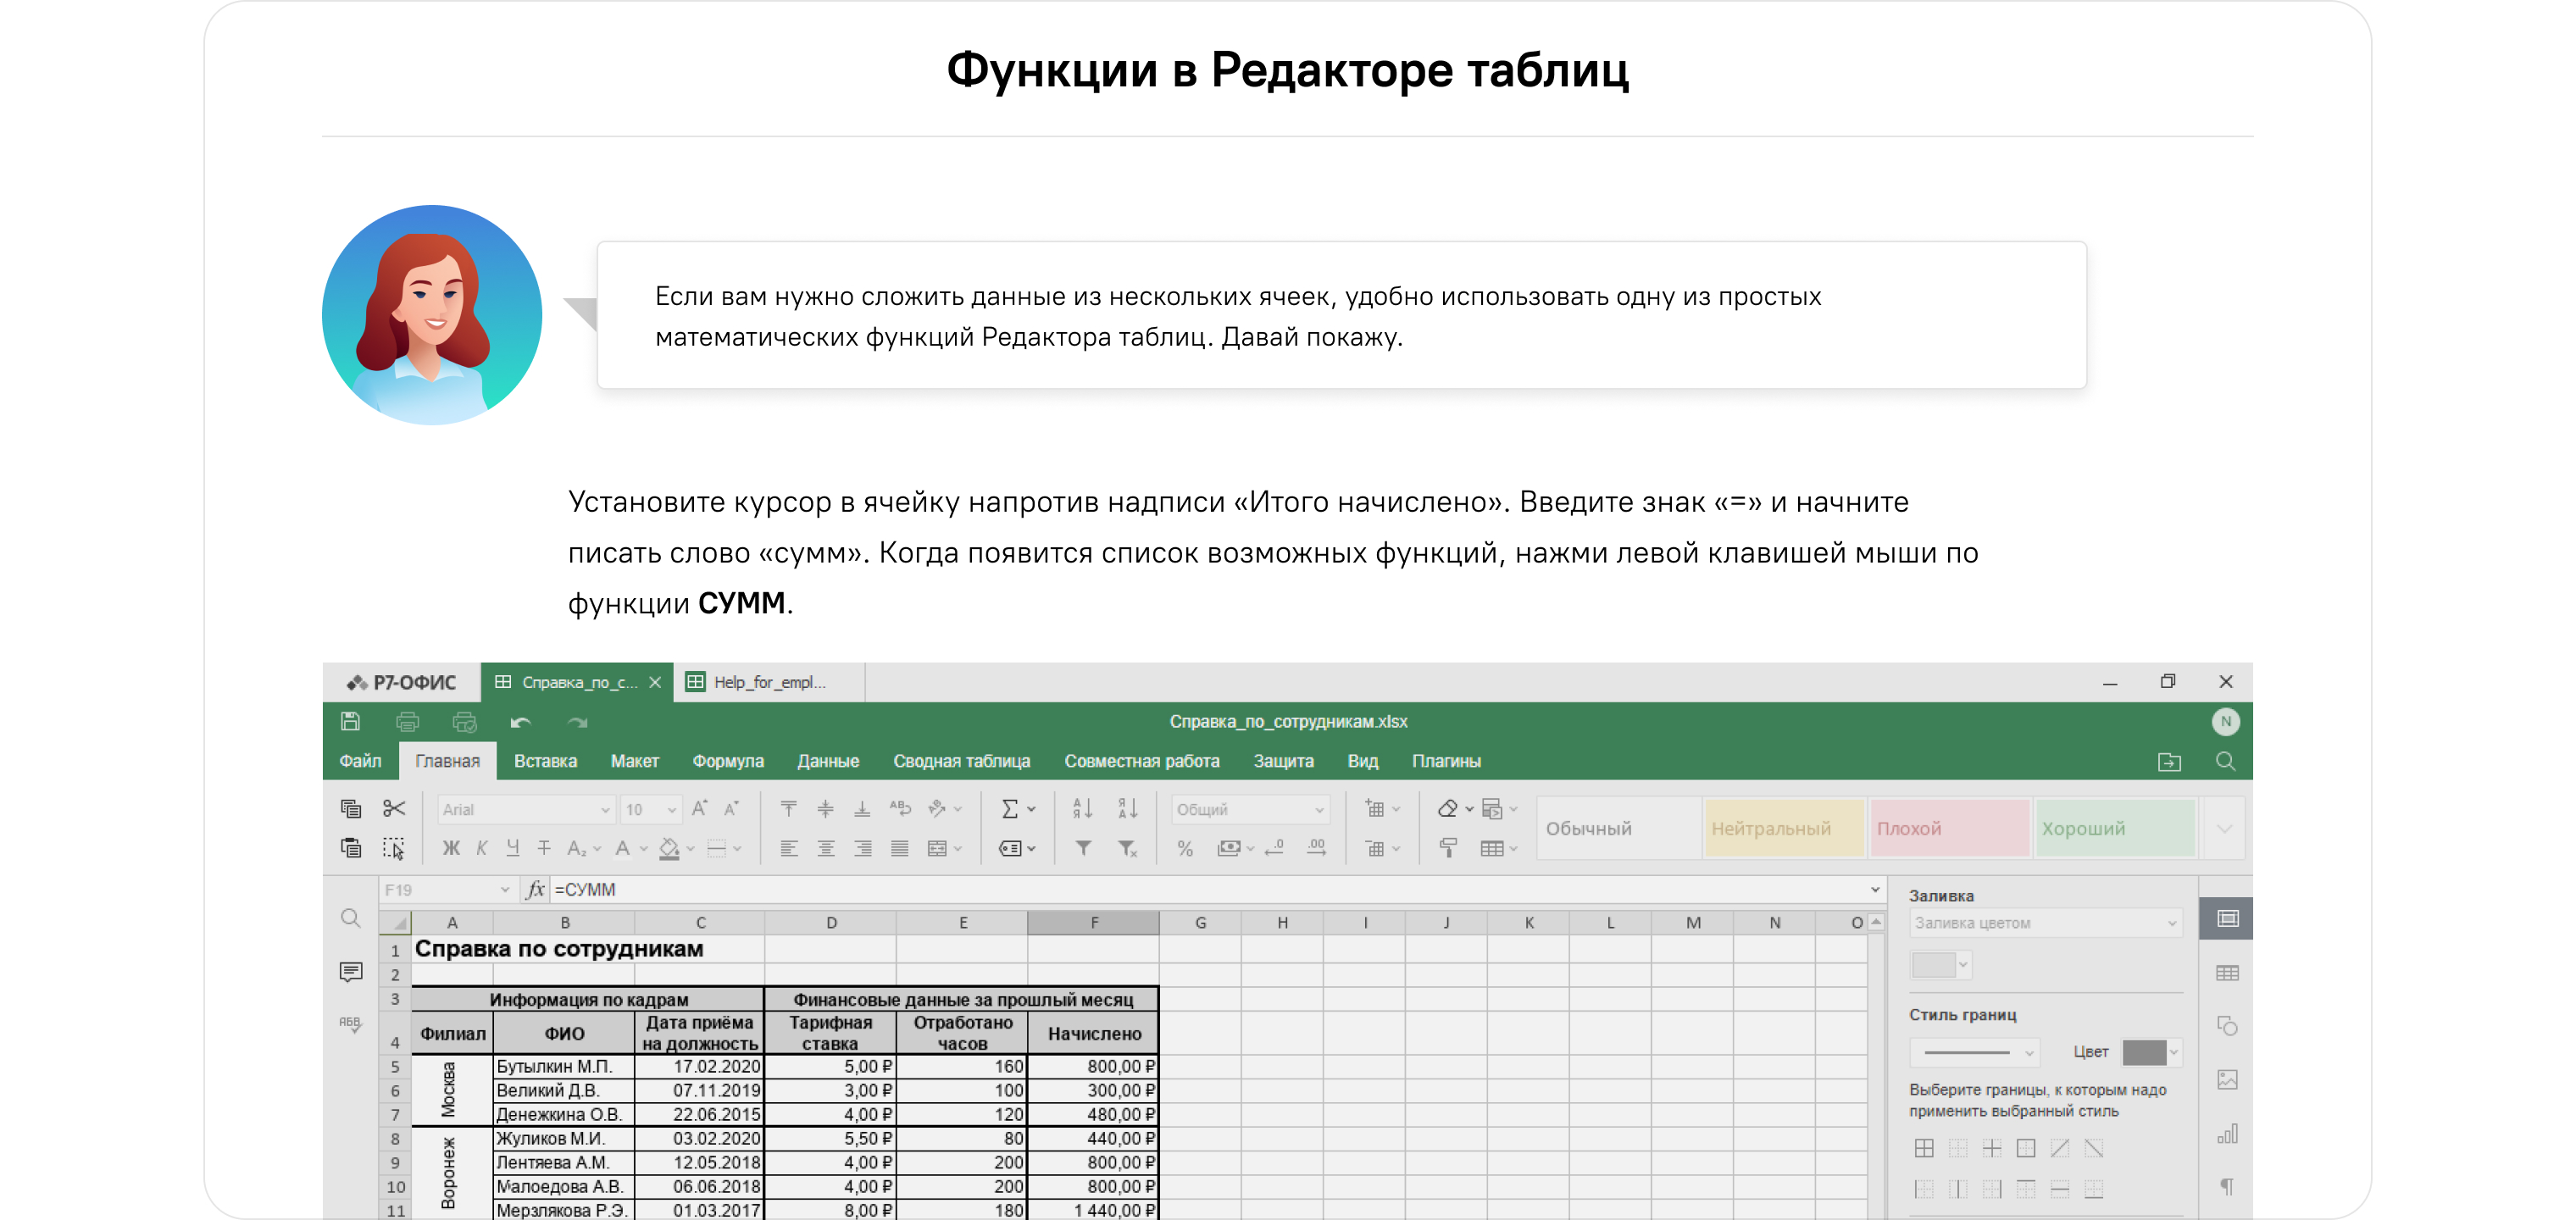Image resolution: width=2576 pixels, height=1220 pixels.
Task: Click the border Цвет color swatch
Action: [2145, 1052]
